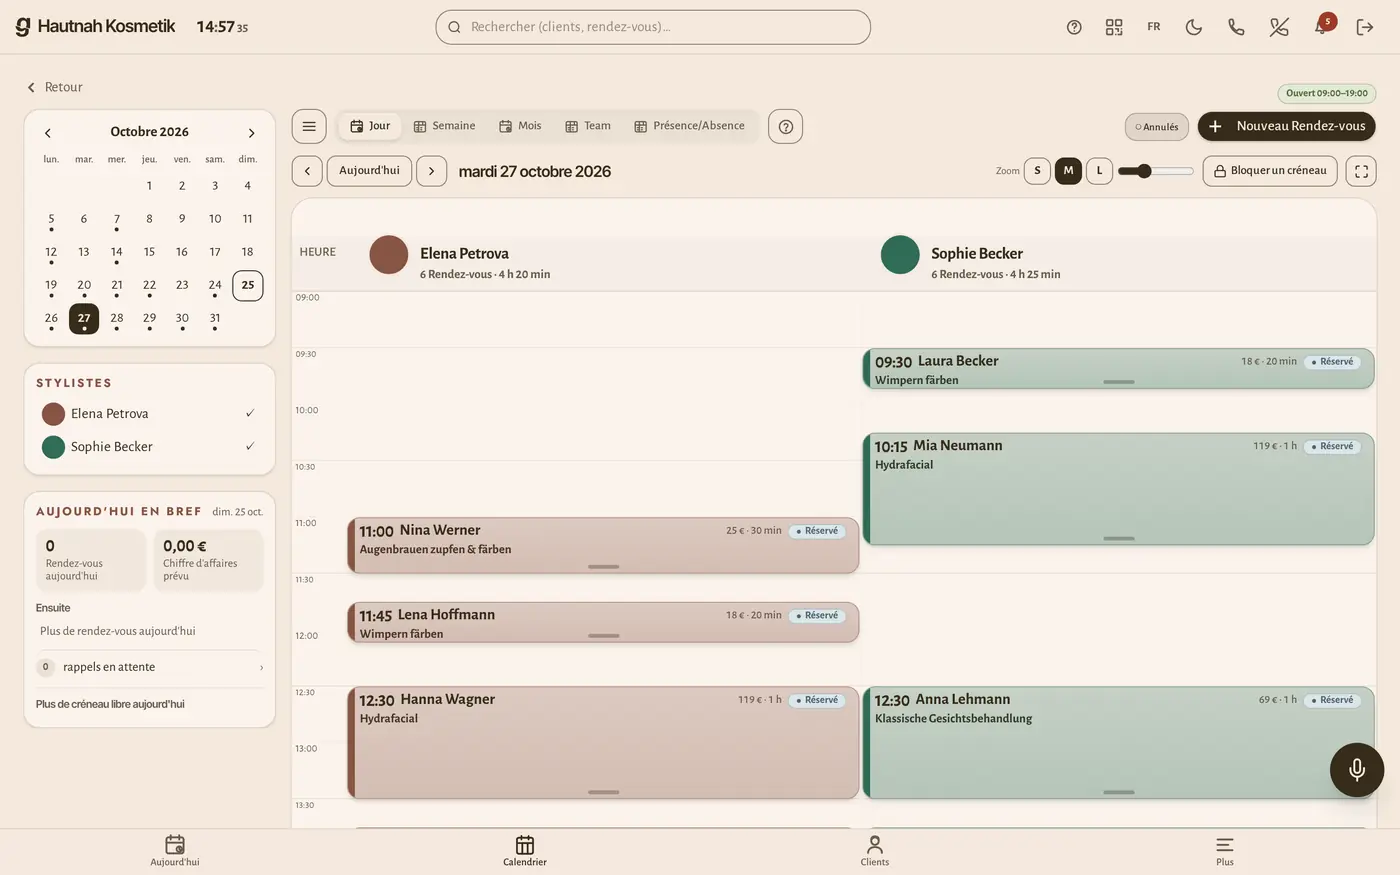Viewport: 1400px width, 875px height.
Task: Toggle Elena Petrova stylist filter
Action: [149, 414]
